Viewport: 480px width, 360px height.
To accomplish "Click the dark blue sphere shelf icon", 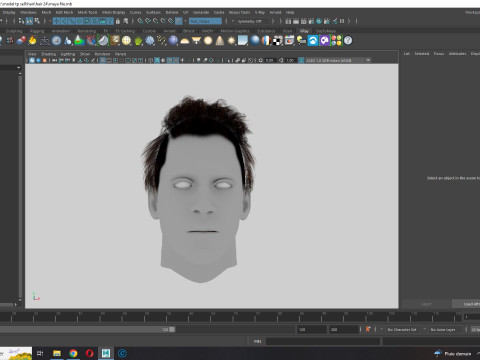I will 173,41.
